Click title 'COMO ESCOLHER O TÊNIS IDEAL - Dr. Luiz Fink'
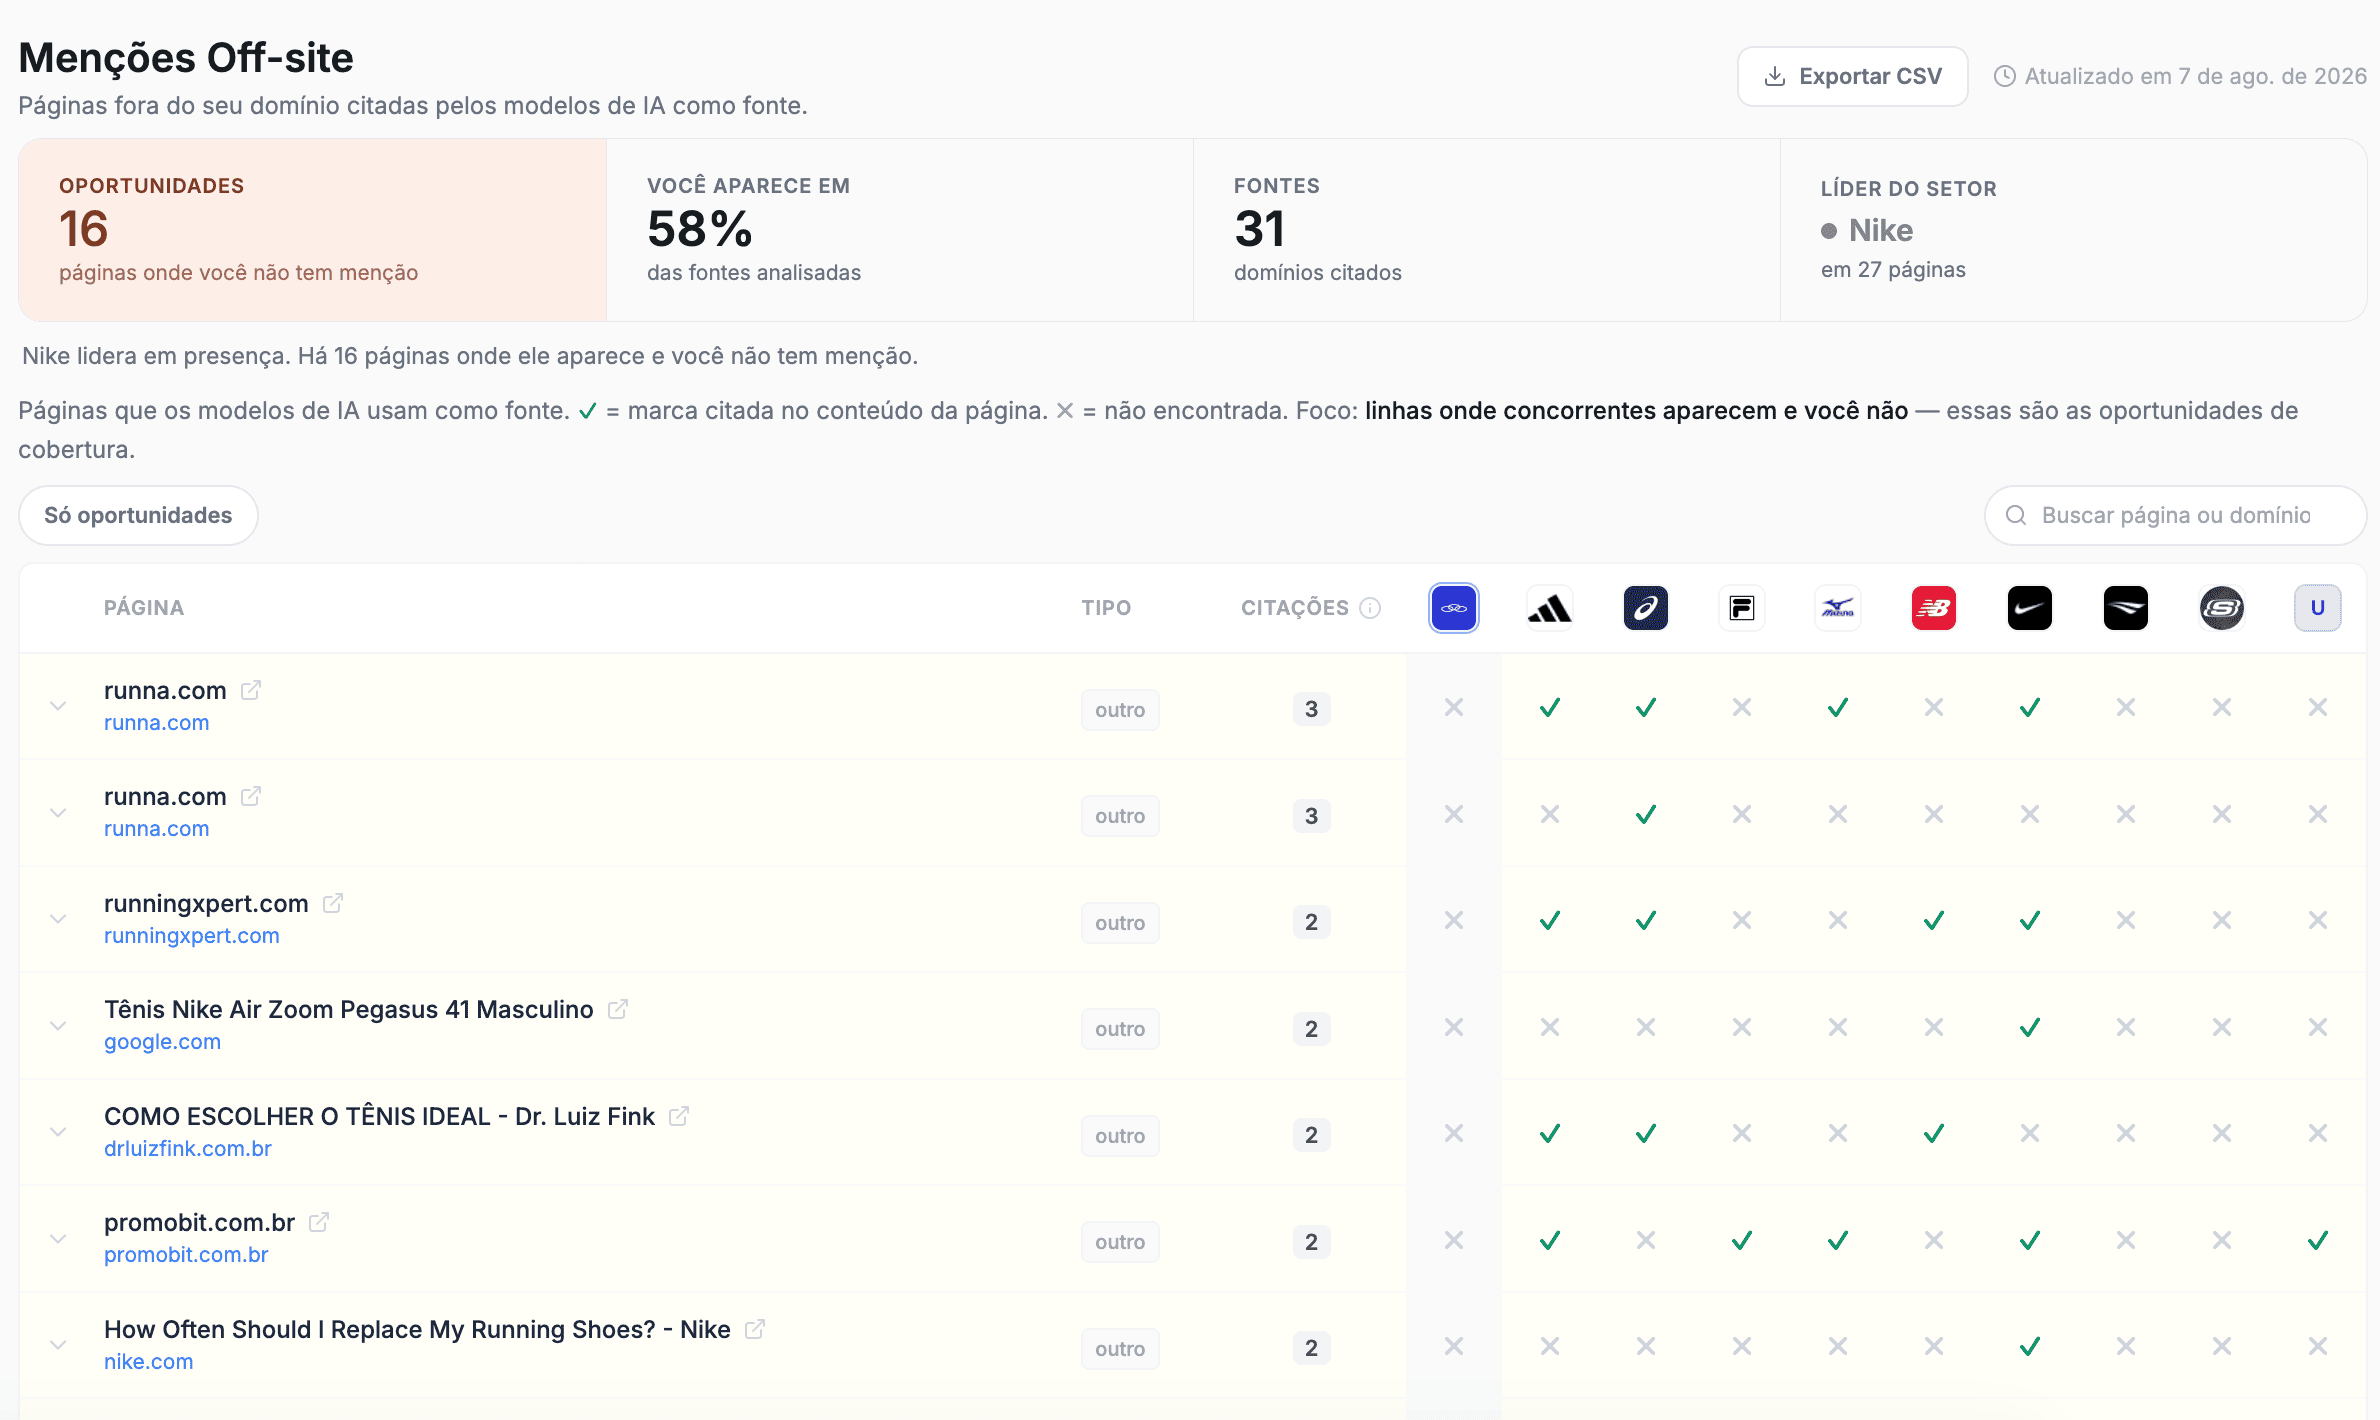The height and width of the screenshot is (1420, 2380). point(379,1116)
